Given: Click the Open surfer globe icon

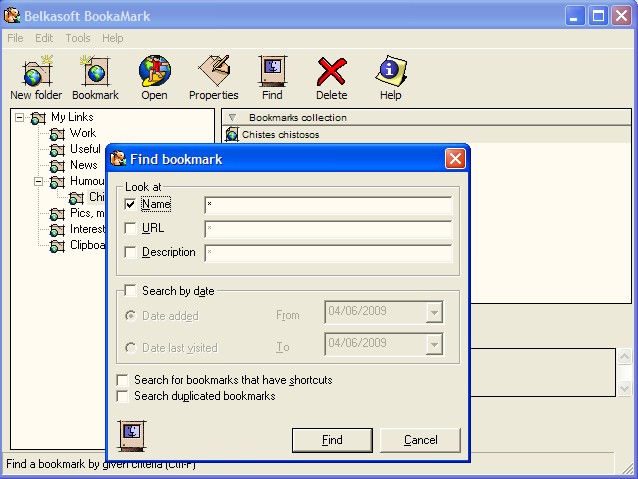Looking at the screenshot, I should [155, 71].
